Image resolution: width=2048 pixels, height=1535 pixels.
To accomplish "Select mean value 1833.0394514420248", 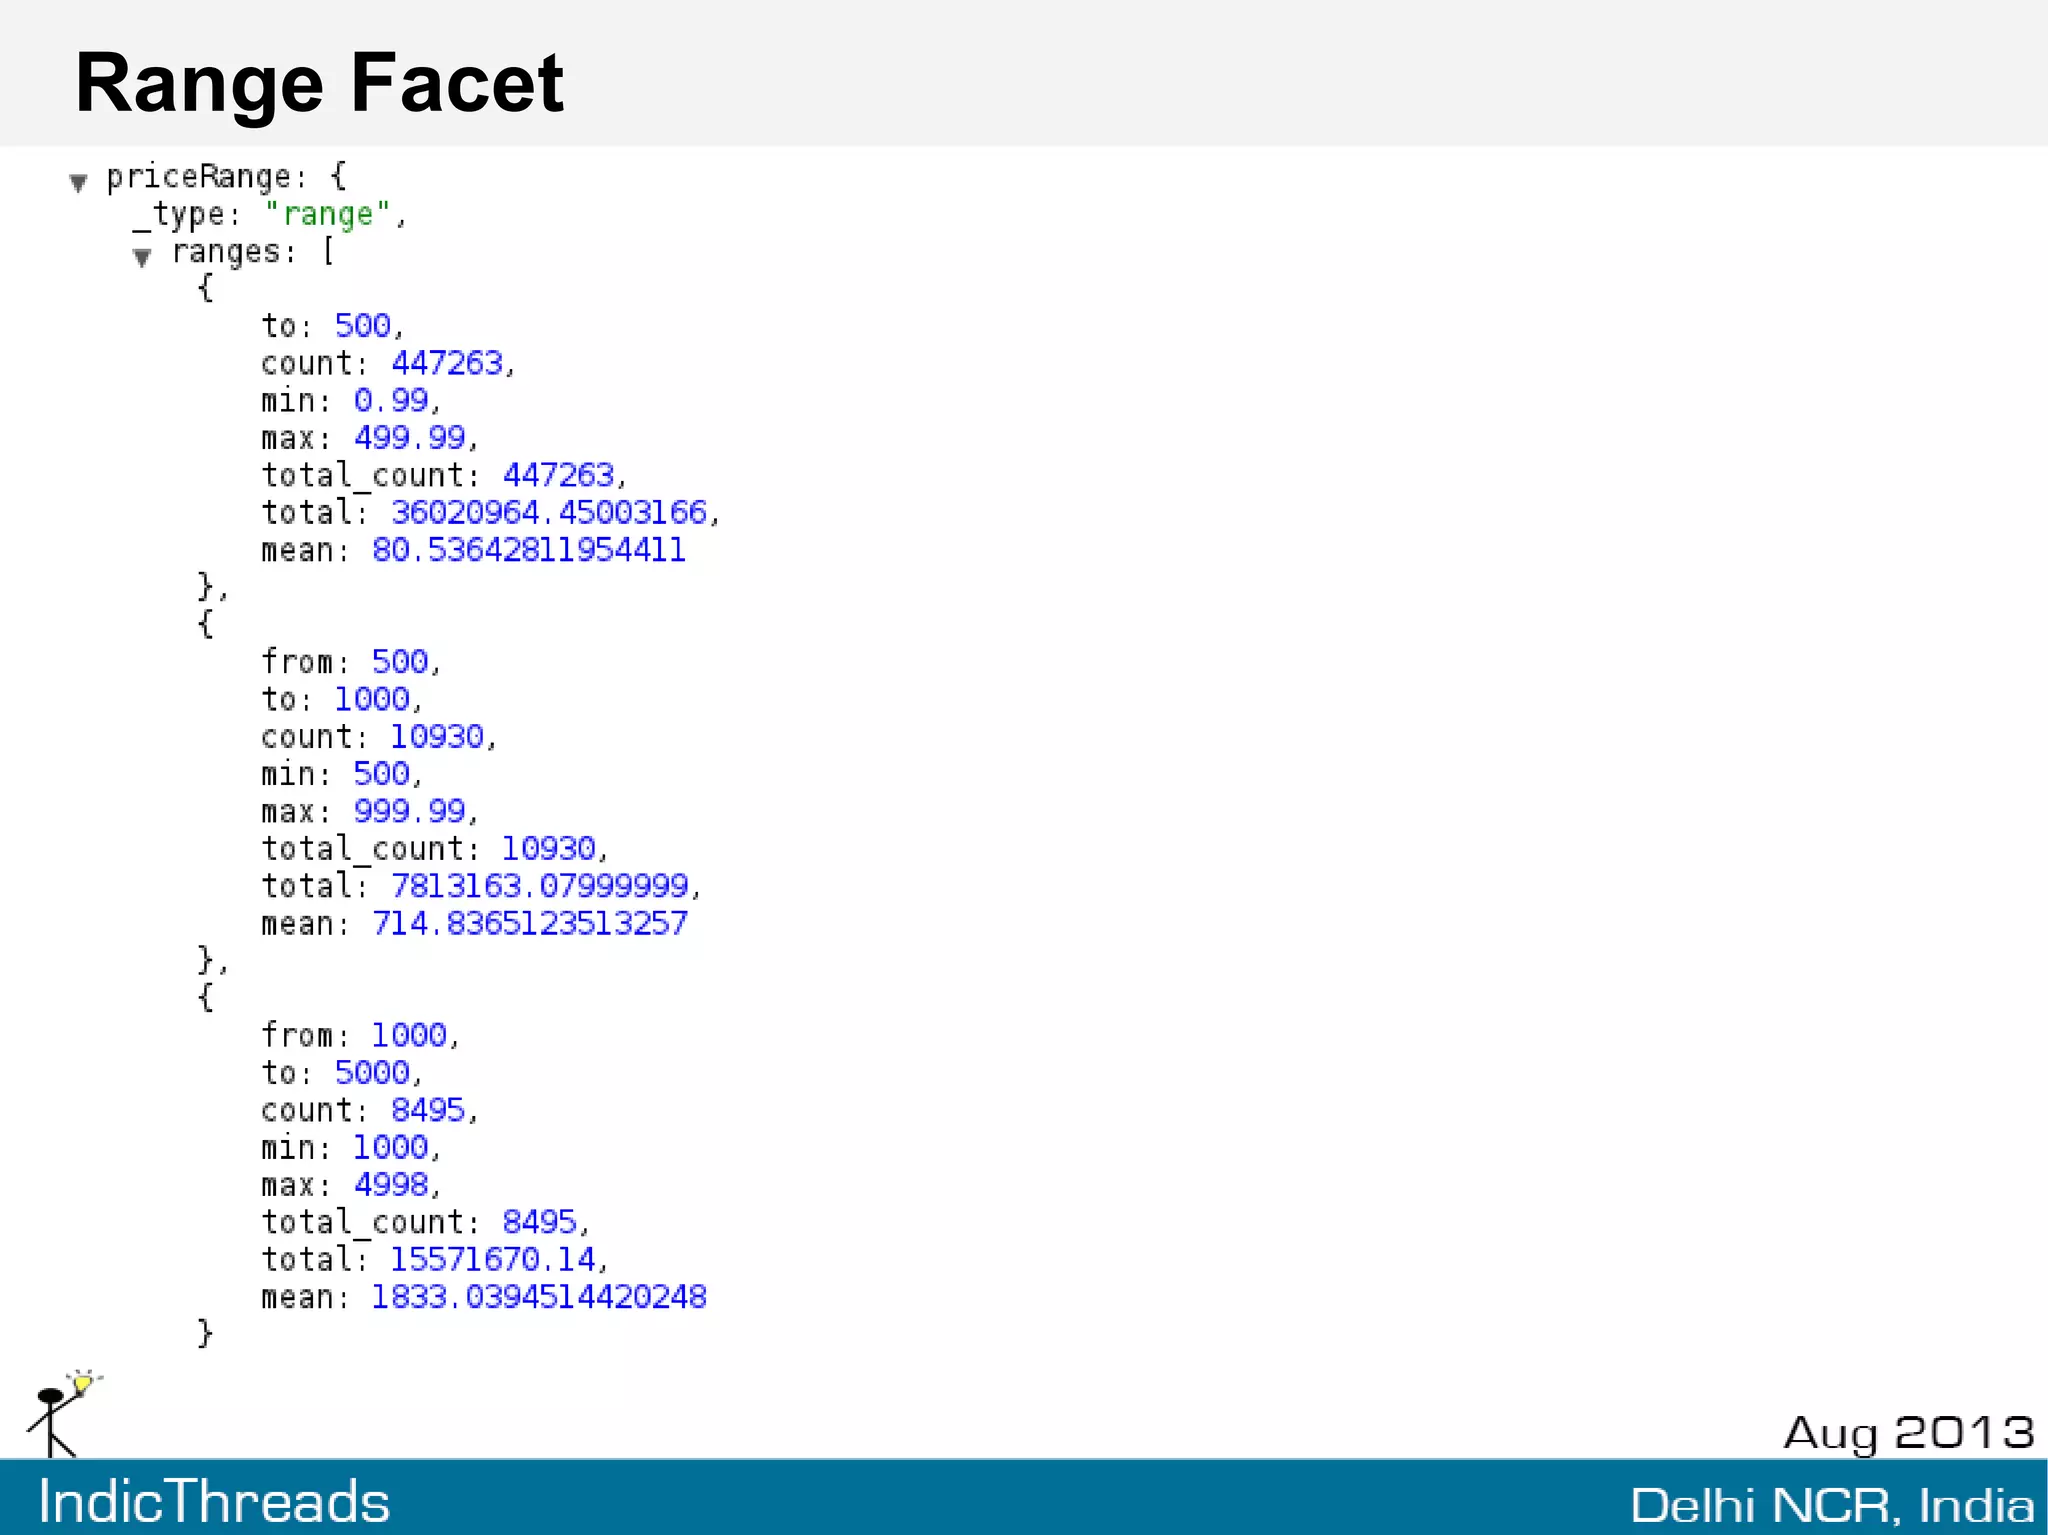I will [539, 1296].
